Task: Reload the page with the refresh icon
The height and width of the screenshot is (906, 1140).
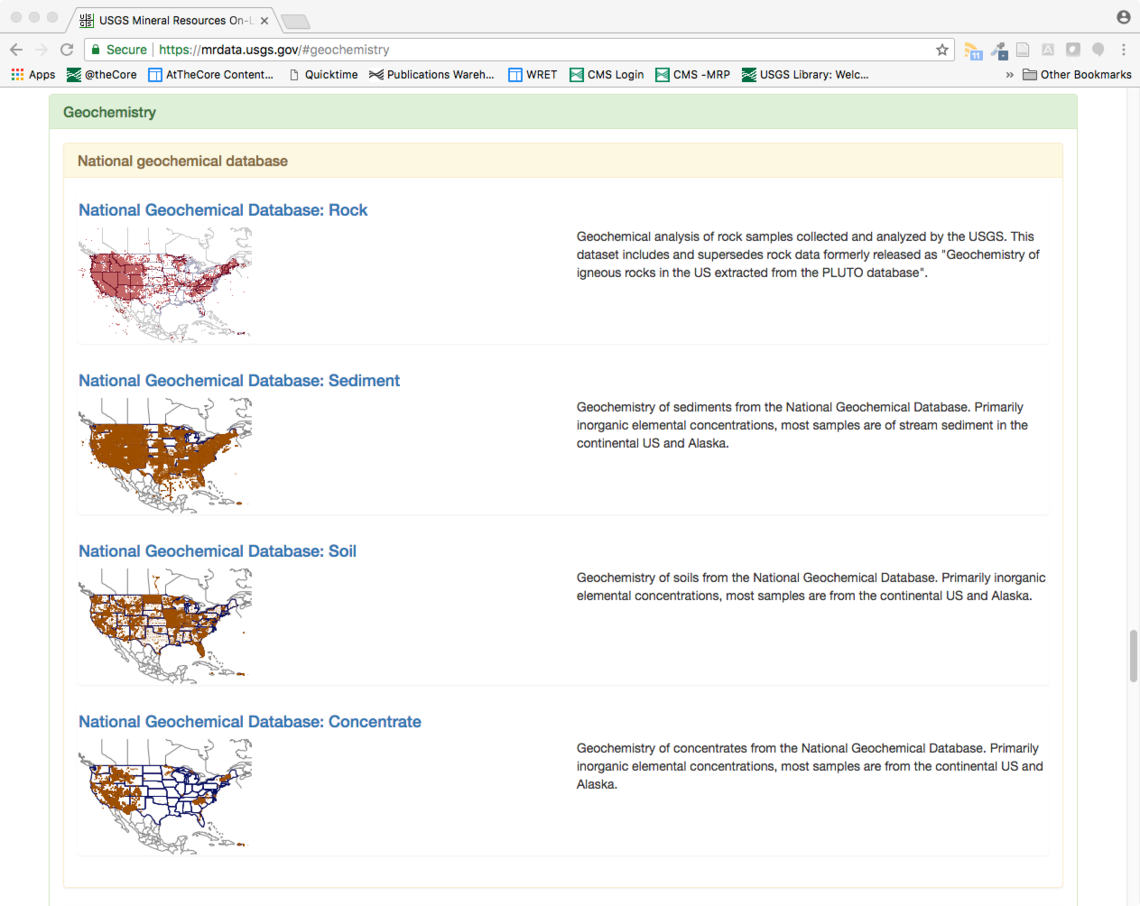Action: [x=67, y=49]
